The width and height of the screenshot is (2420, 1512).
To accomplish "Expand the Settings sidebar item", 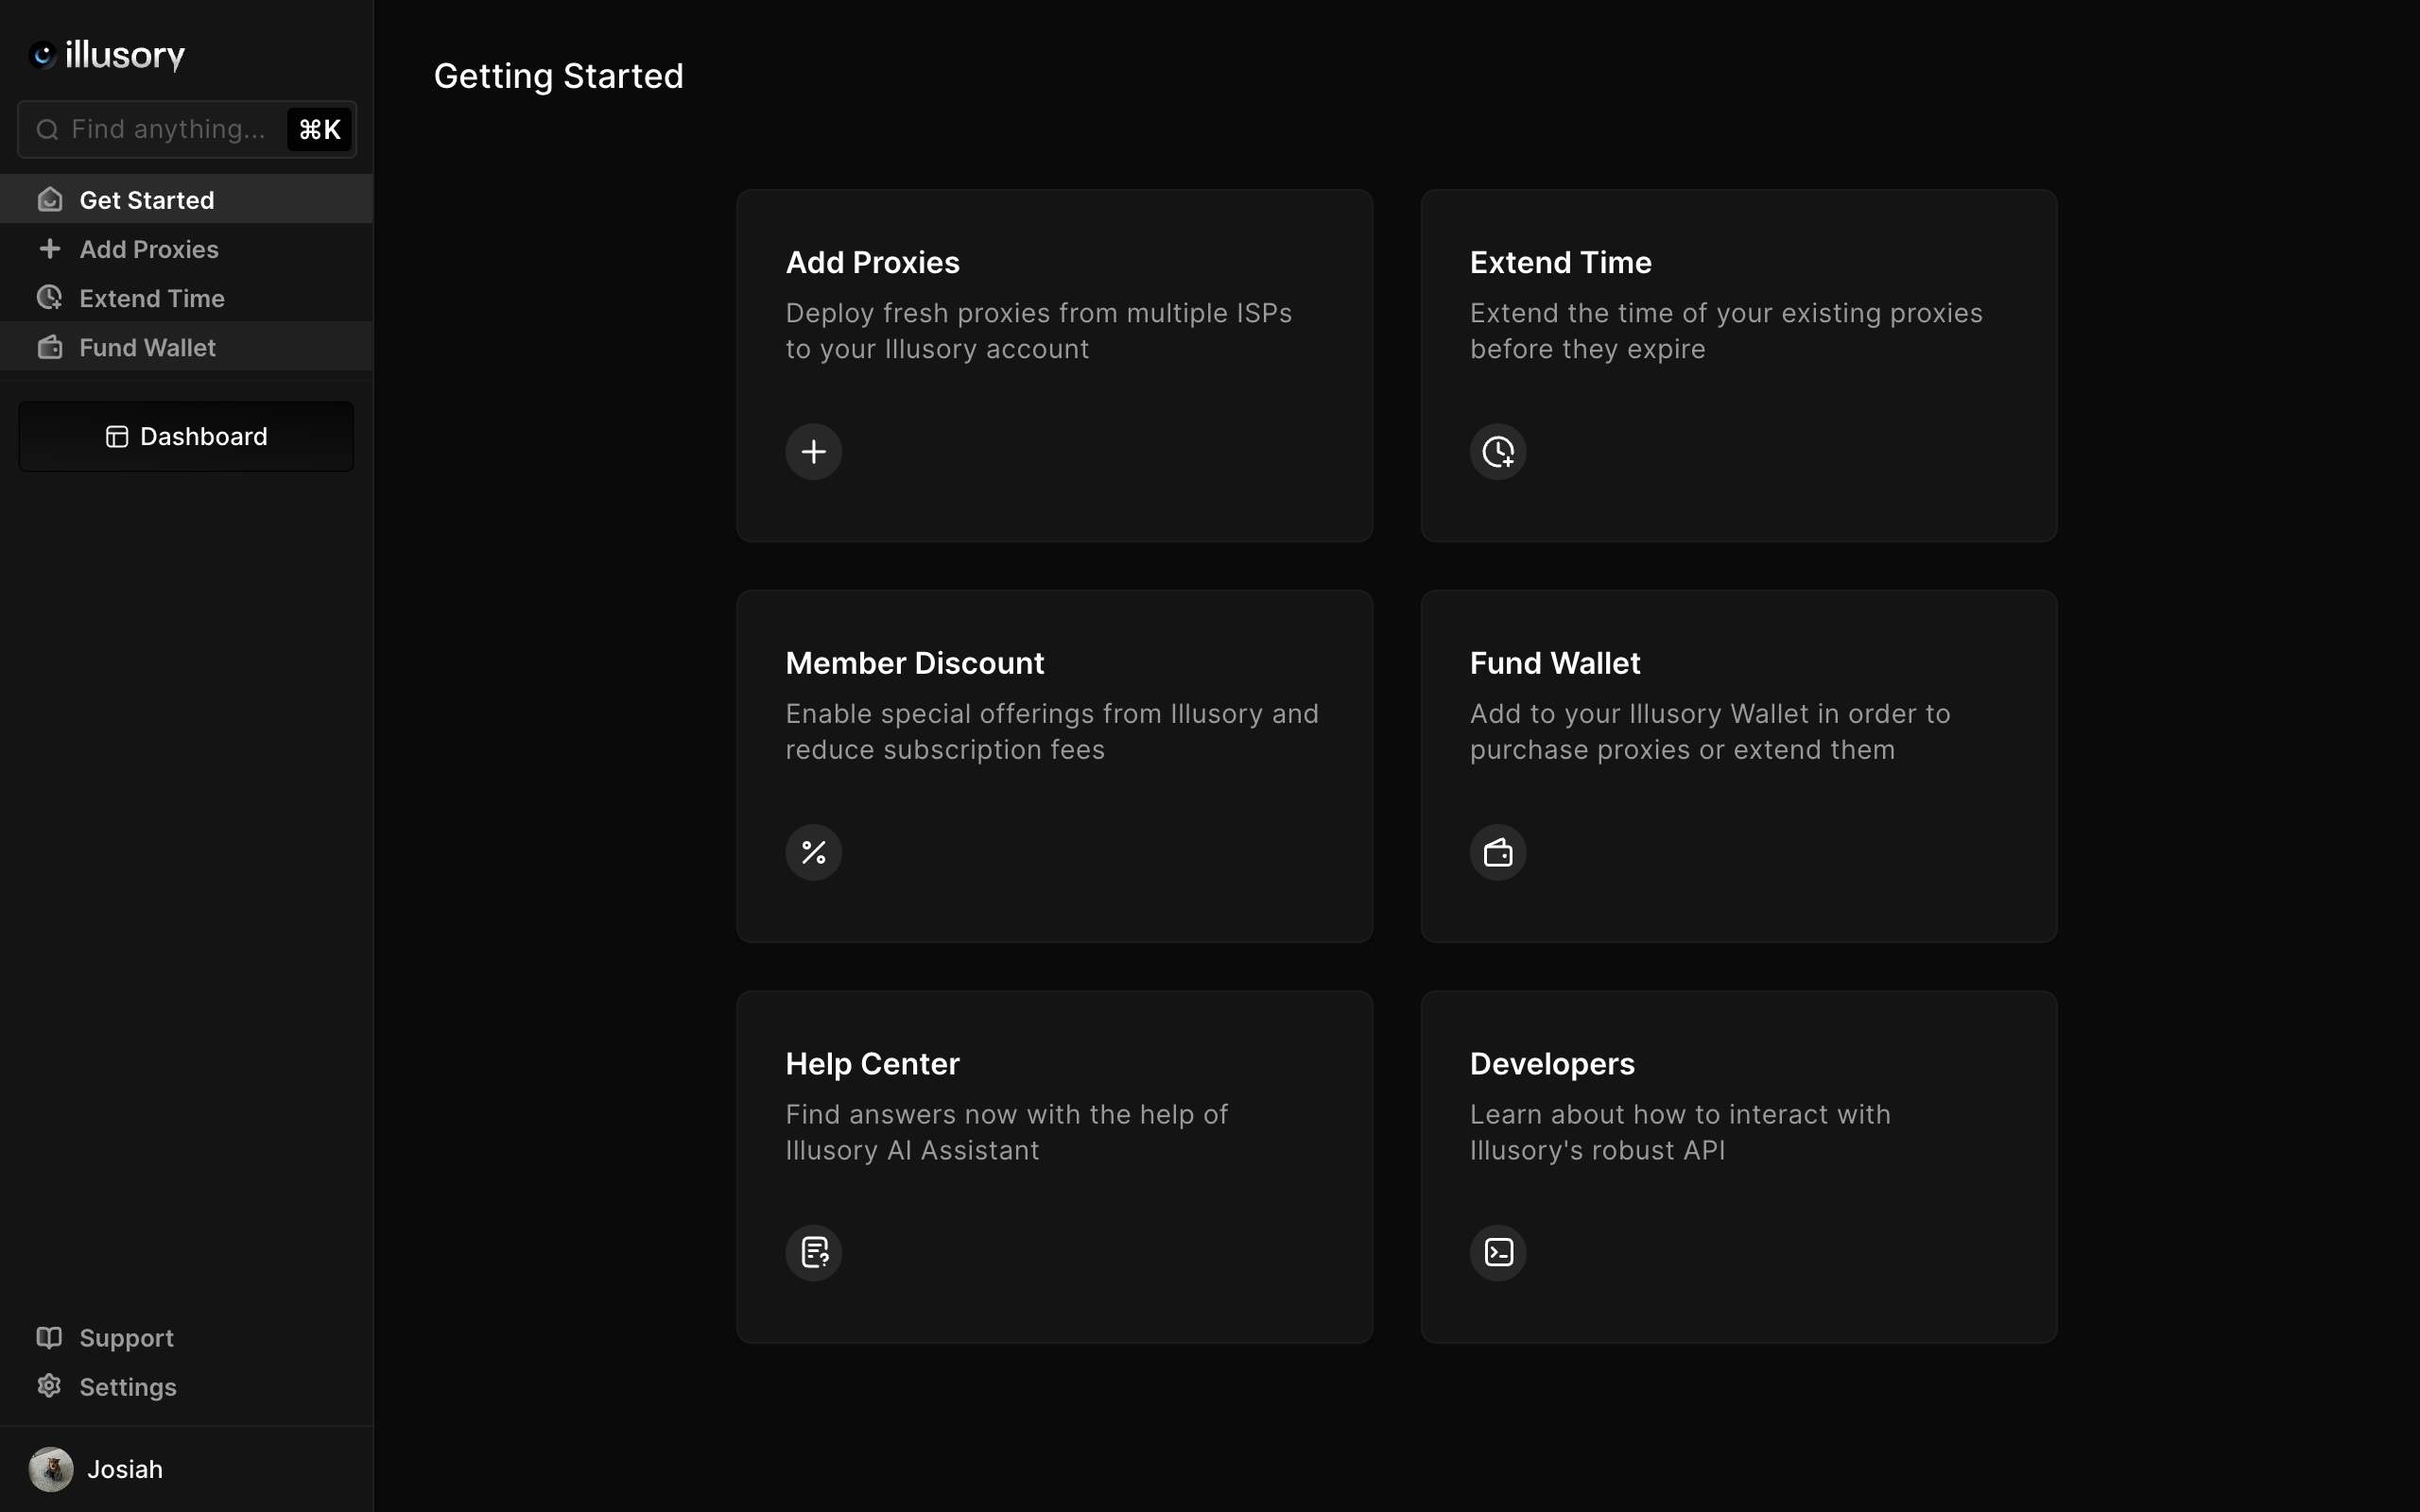I will coord(128,1386).
